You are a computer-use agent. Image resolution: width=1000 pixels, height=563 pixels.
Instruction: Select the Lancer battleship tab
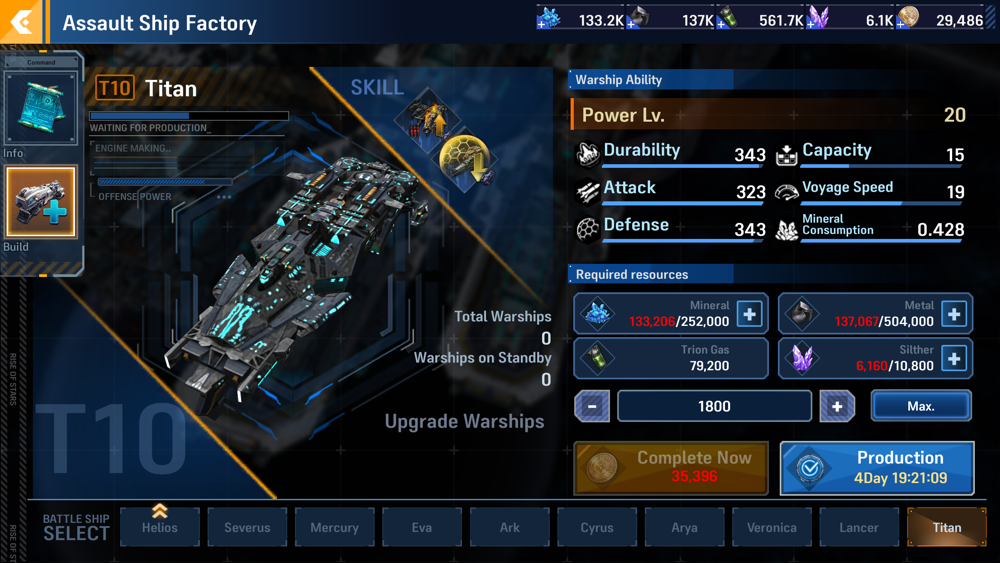859,527
